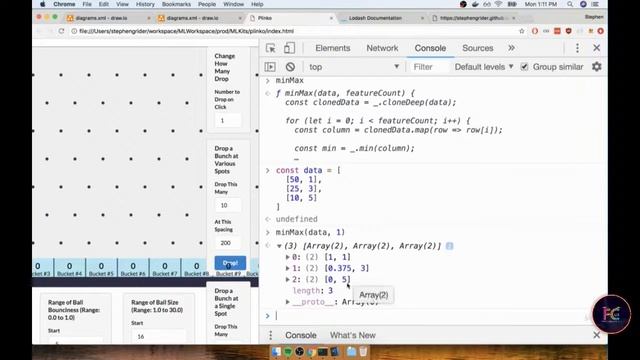640x360 pixels.
Task: Switch to the first diagrams.xml draw.io tab
Action: pos(107,18)
